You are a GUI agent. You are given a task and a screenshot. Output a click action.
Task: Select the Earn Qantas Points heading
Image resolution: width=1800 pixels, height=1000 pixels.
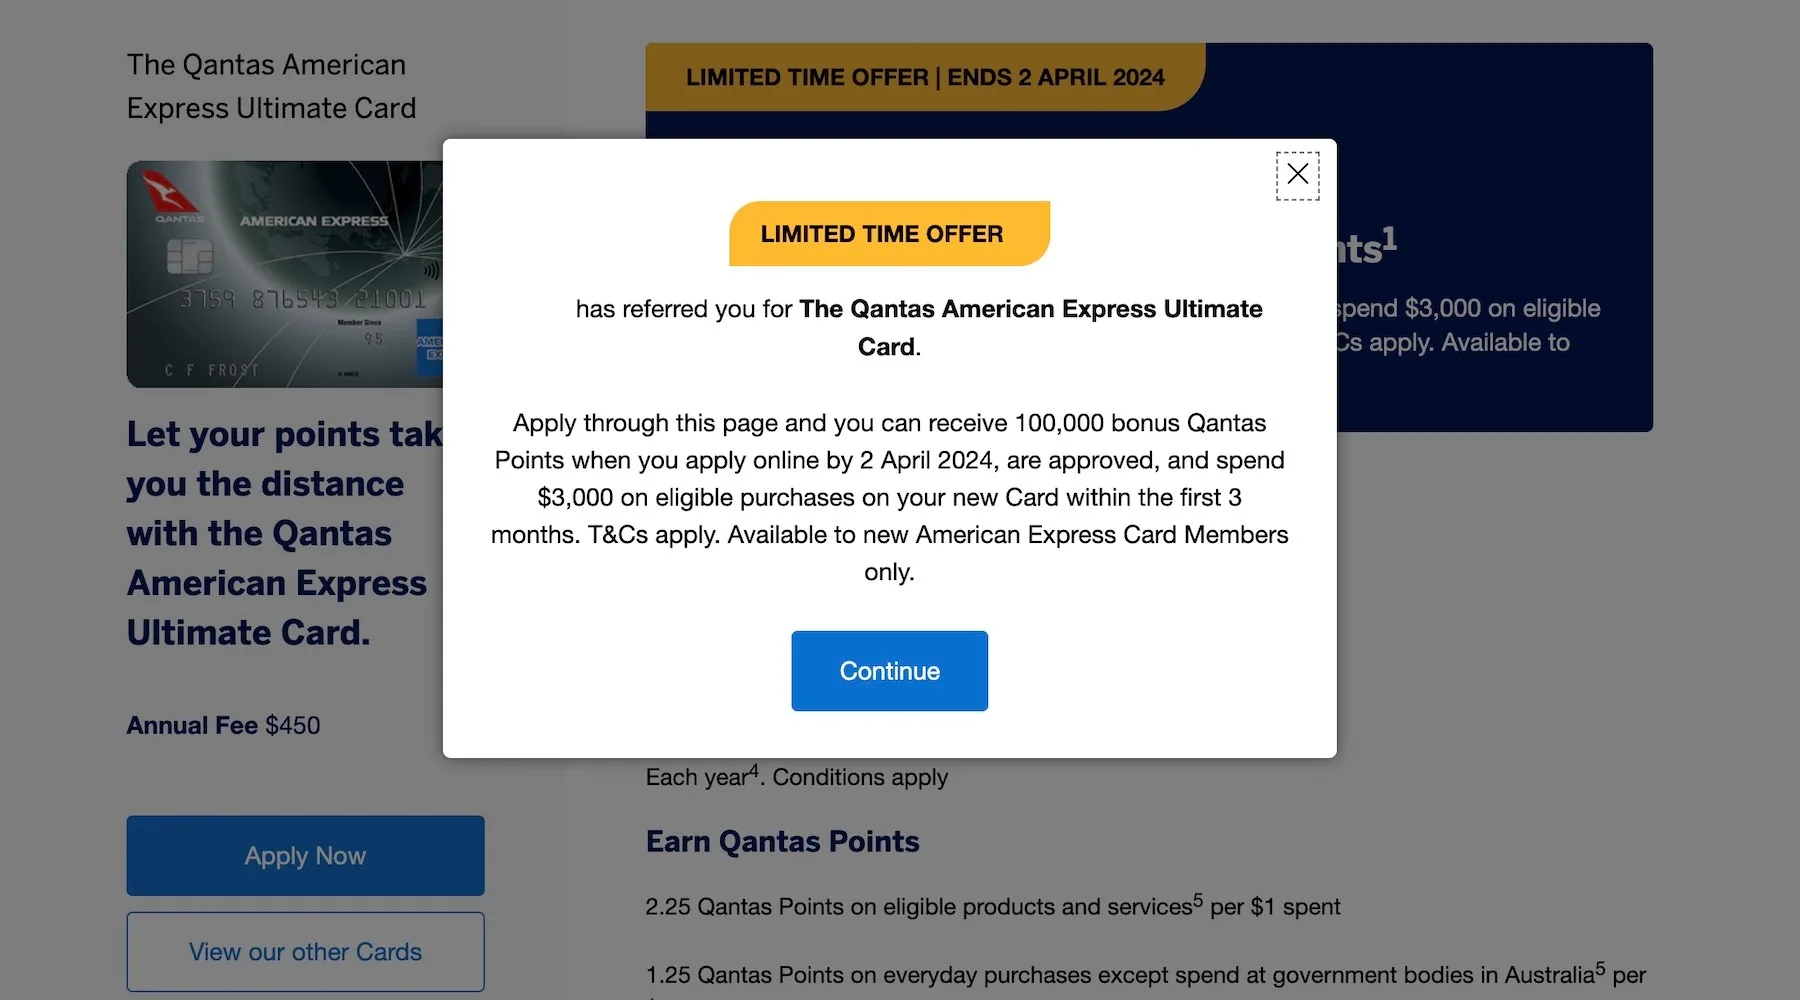pyautogui.click(x=782, y=842)
